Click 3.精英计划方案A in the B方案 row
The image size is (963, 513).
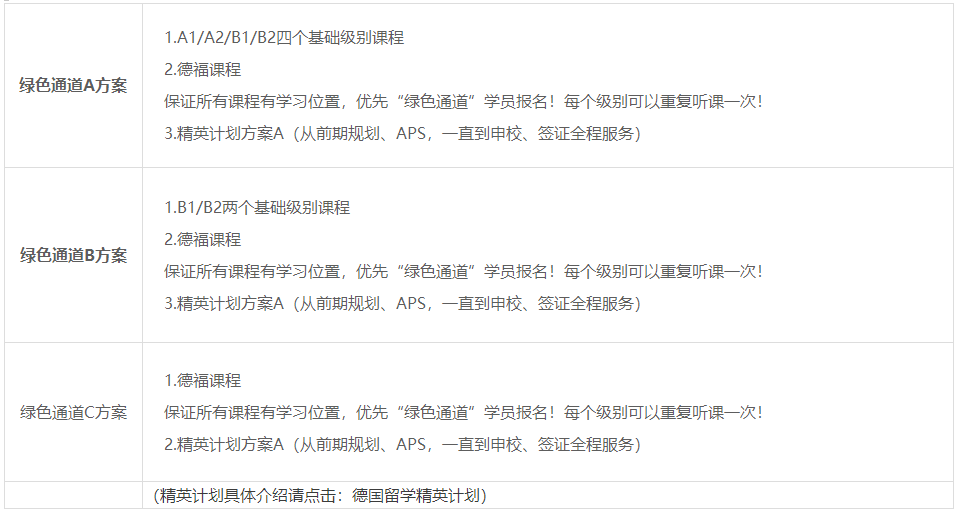click(225, 303)
